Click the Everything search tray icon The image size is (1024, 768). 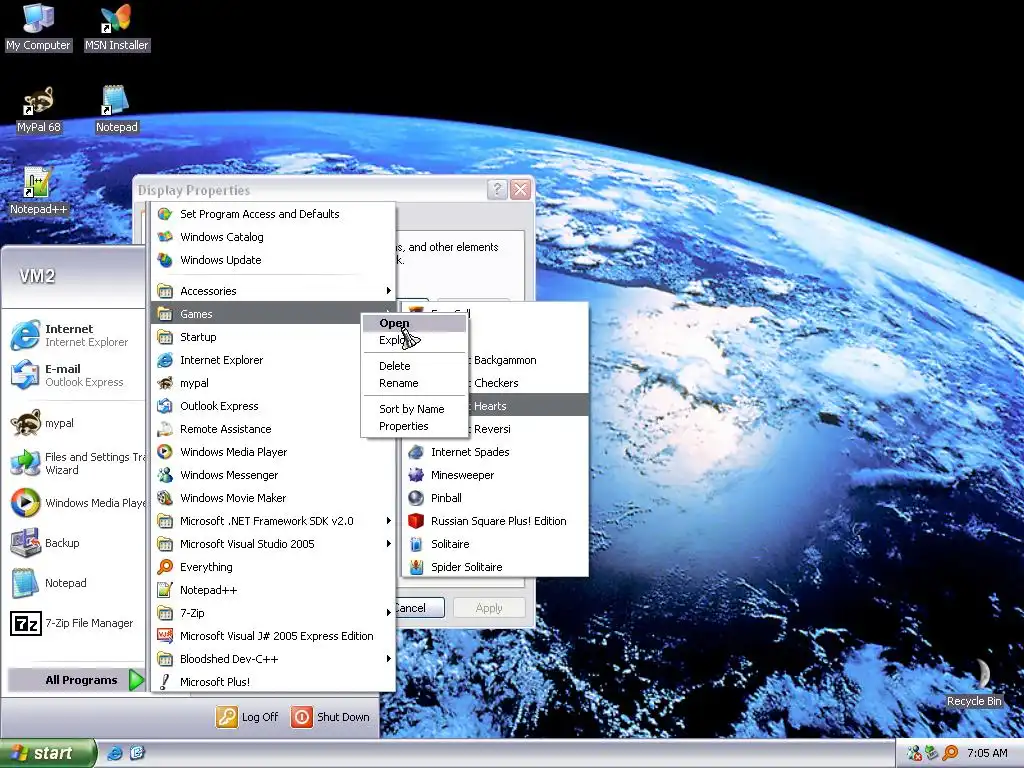click(x=951, y=753)
